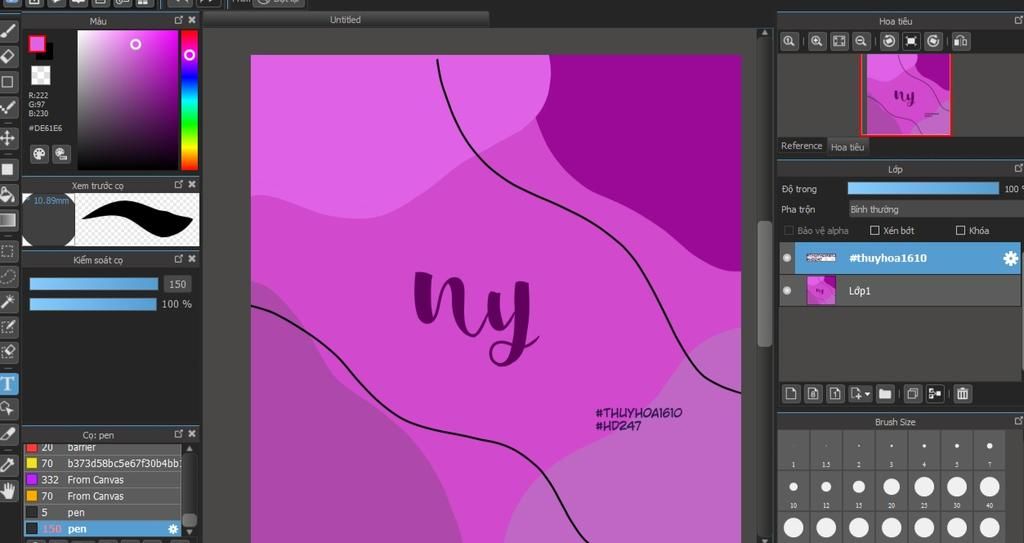
Task: Undock the Xem trước cọ panel
Action: point(179,185)
